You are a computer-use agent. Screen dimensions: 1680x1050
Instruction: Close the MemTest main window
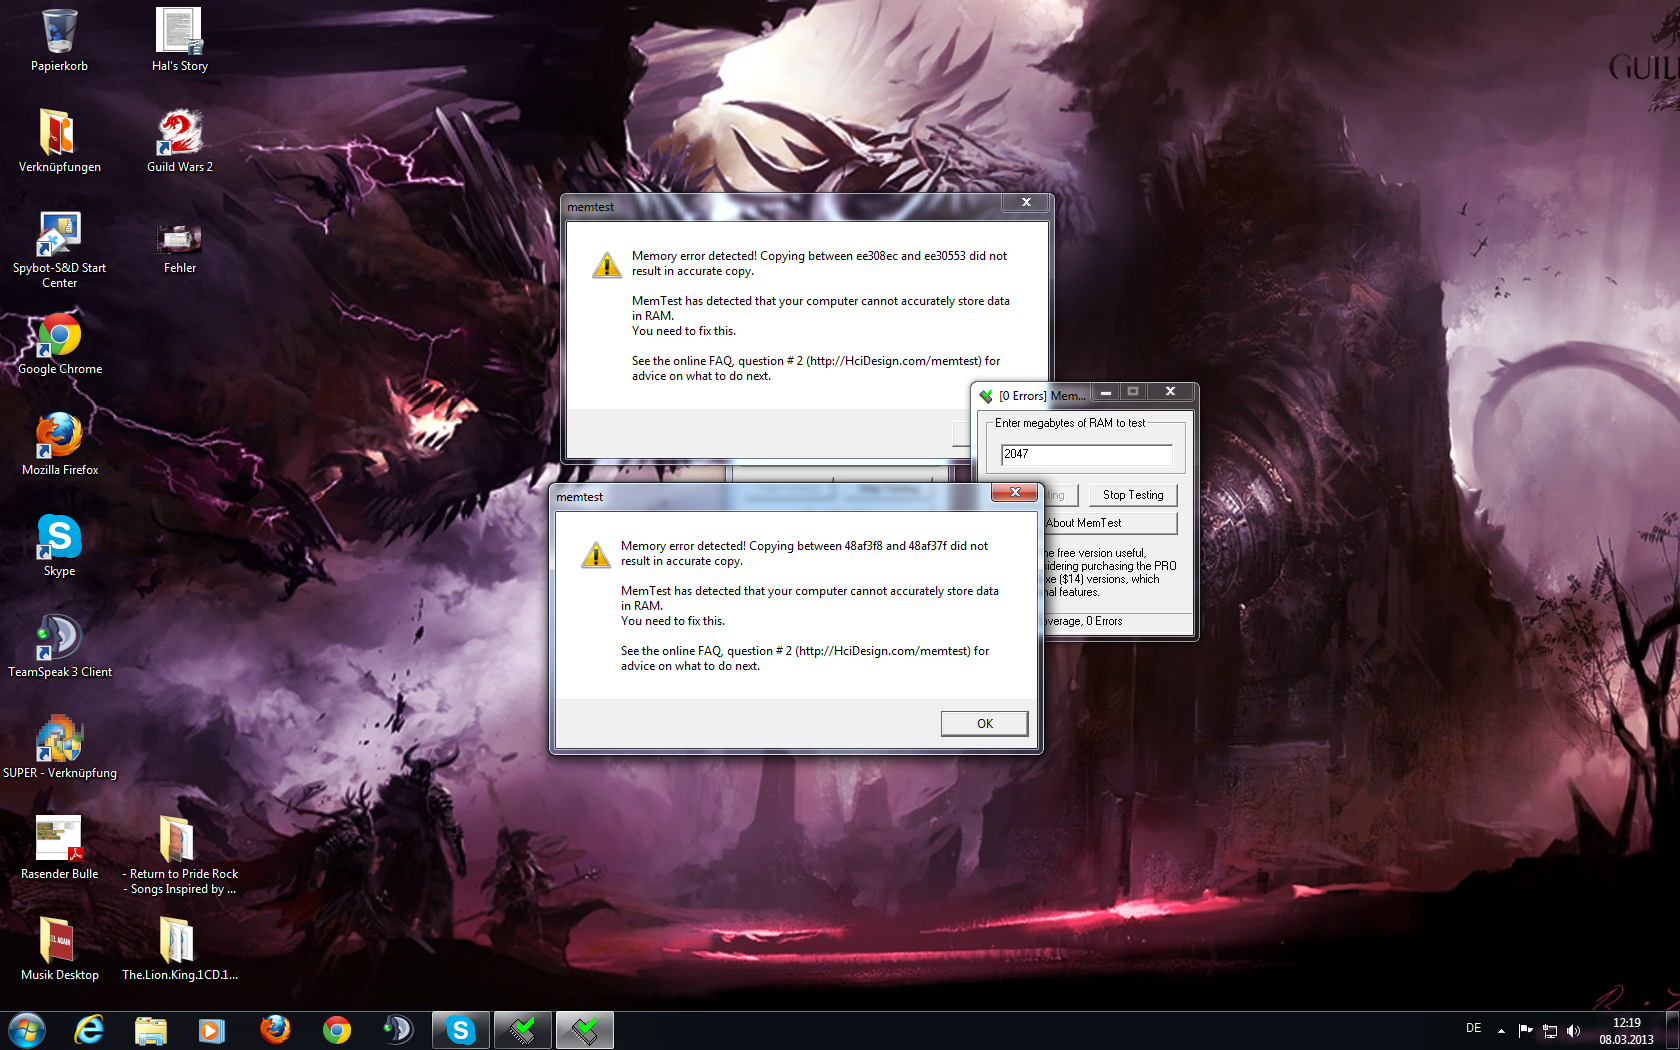1170,392
